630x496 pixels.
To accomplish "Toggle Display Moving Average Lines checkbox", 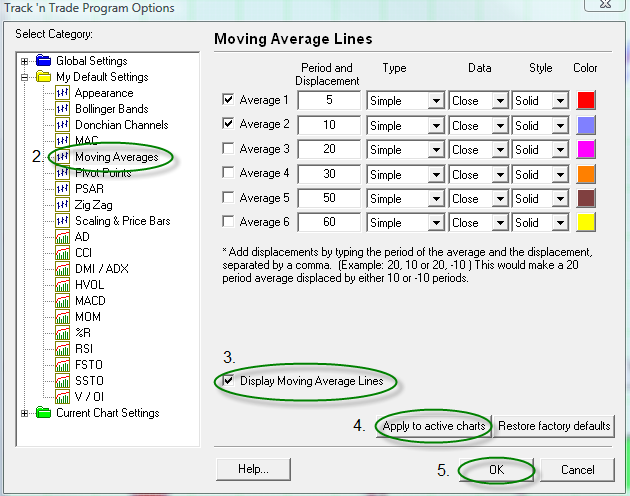I will pyautogui.click(x=228, y=380).
